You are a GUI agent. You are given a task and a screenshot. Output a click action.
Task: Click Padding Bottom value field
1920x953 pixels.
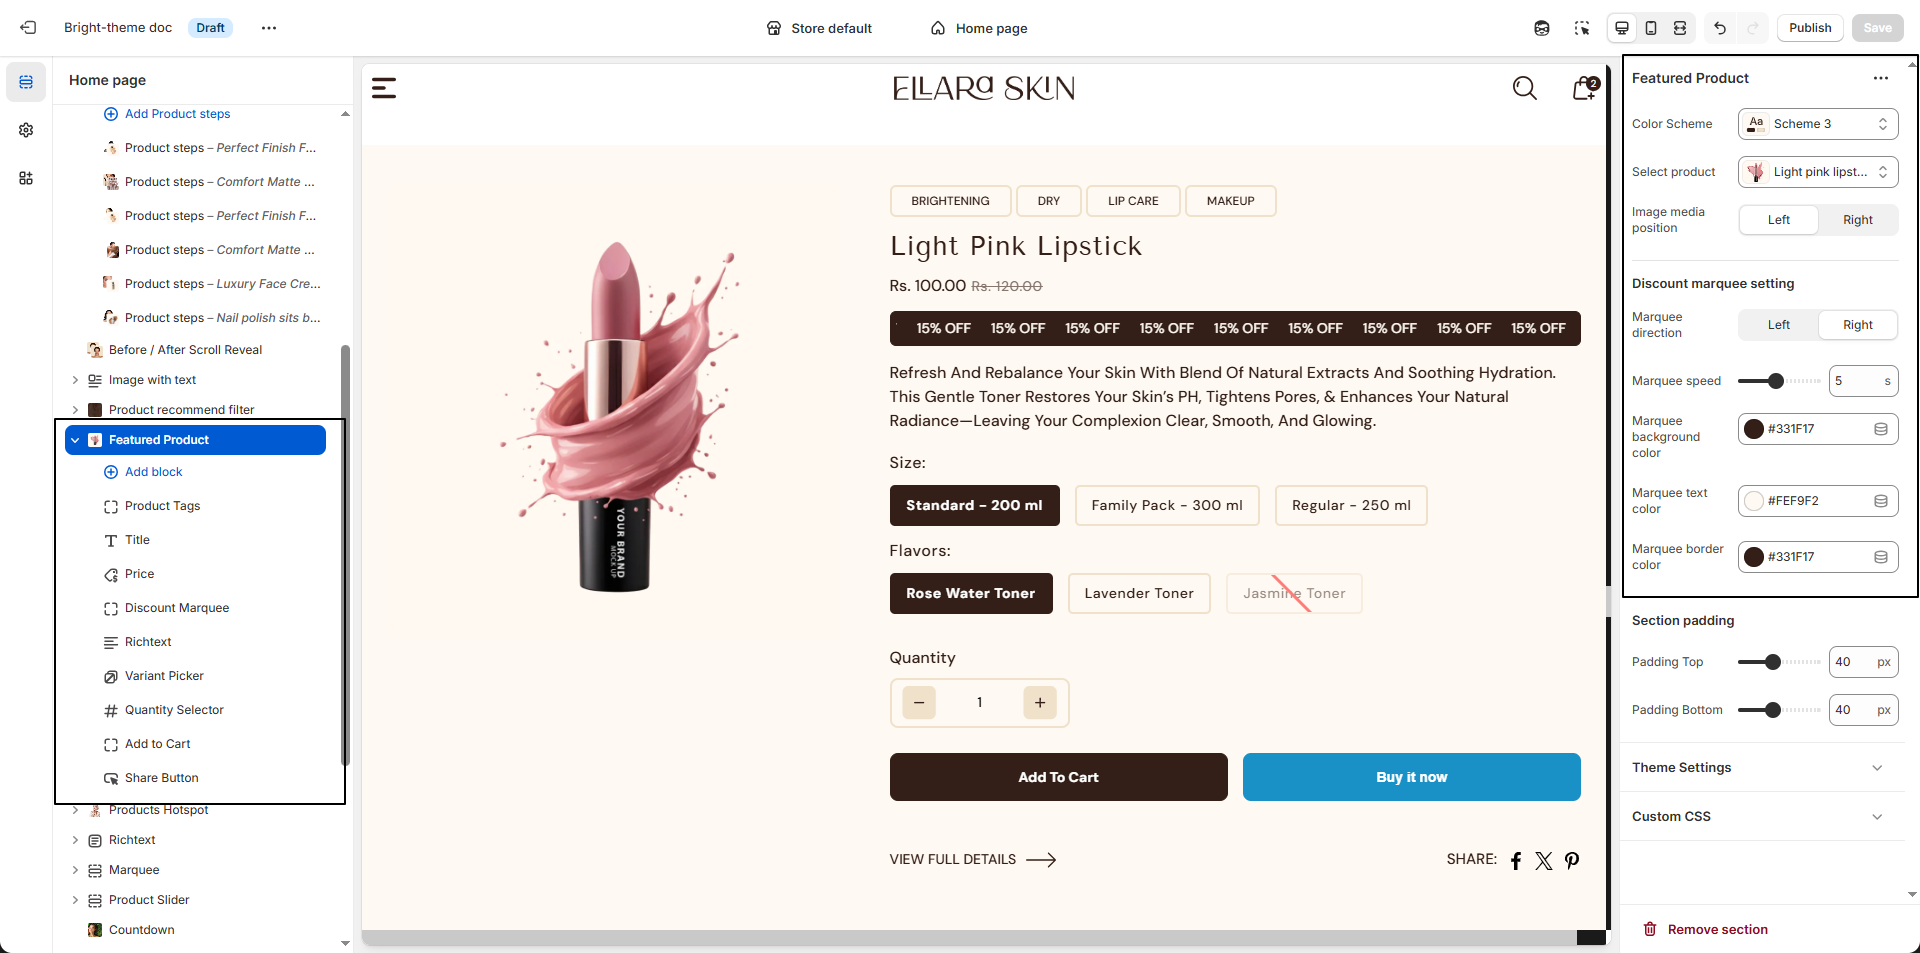coord(1864,710)
